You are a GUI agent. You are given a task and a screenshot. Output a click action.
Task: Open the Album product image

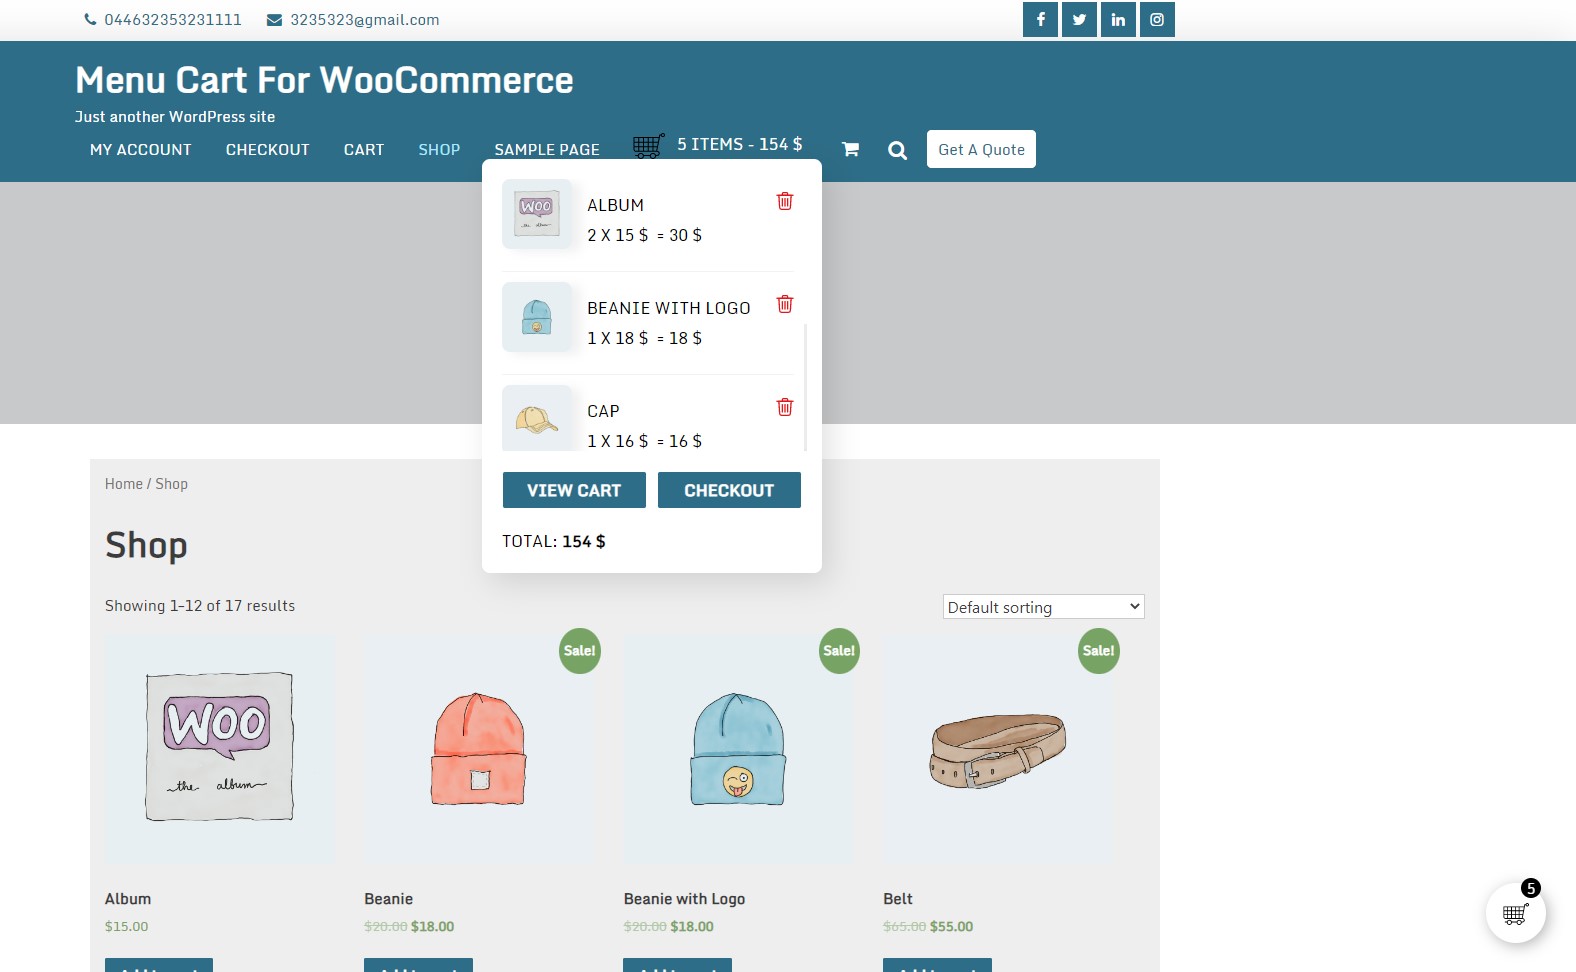tap(220, 749)
